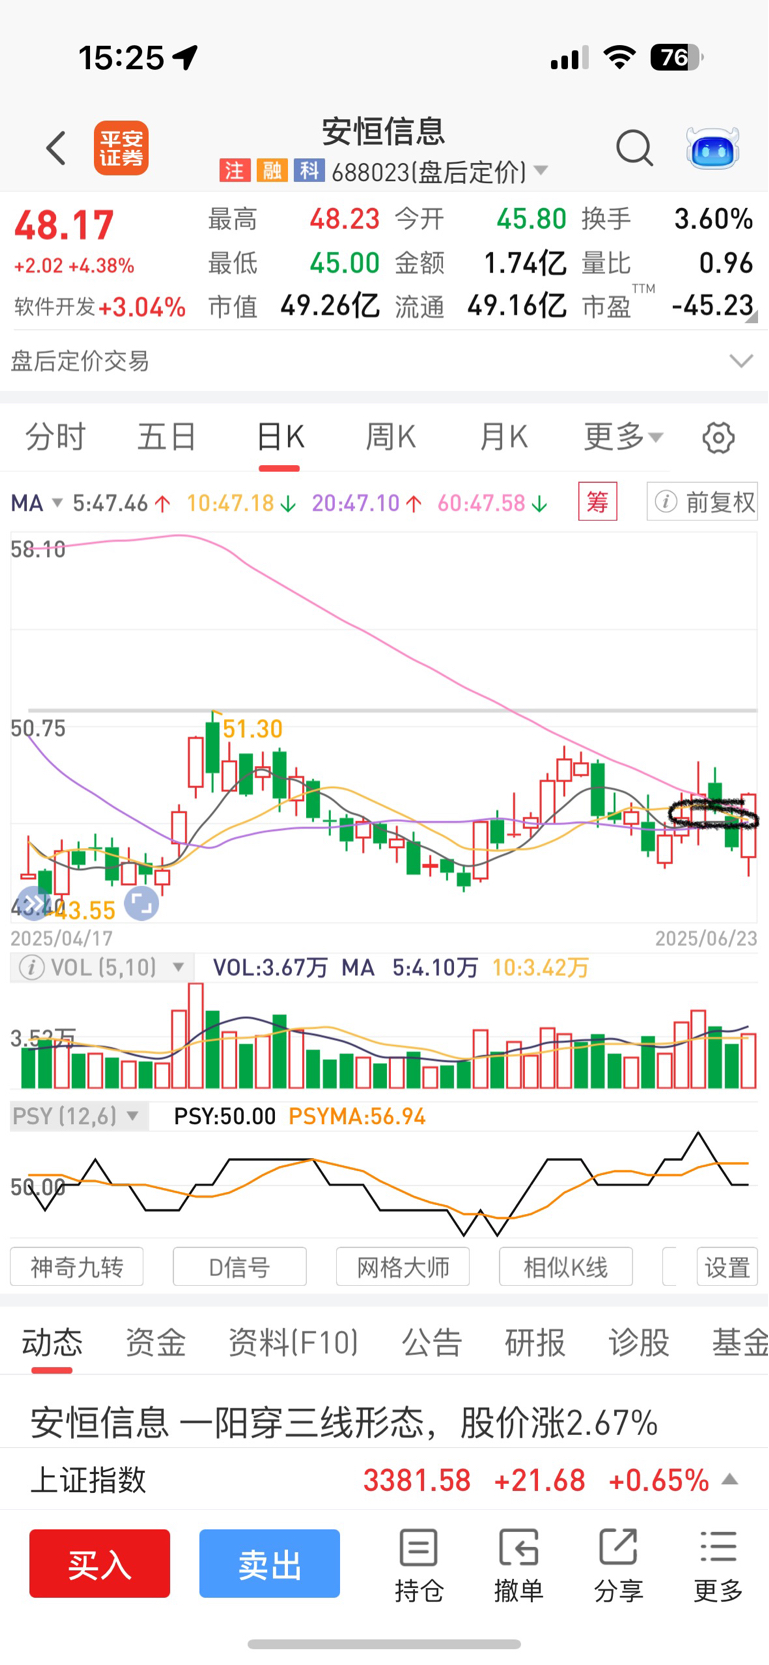Screen dimensions: 769x1665
Task: Tap the 43.55 low price label
Action: tap(84, 910)
